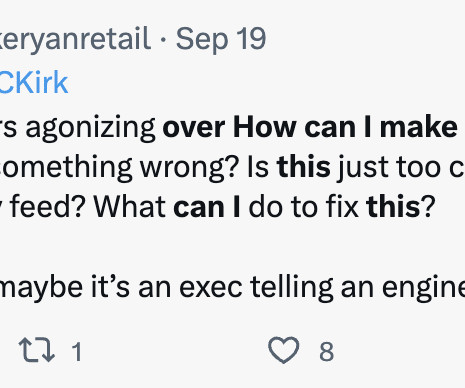Open the Sep 19 timestamp link
465x388 pixels.
[221, 39]
